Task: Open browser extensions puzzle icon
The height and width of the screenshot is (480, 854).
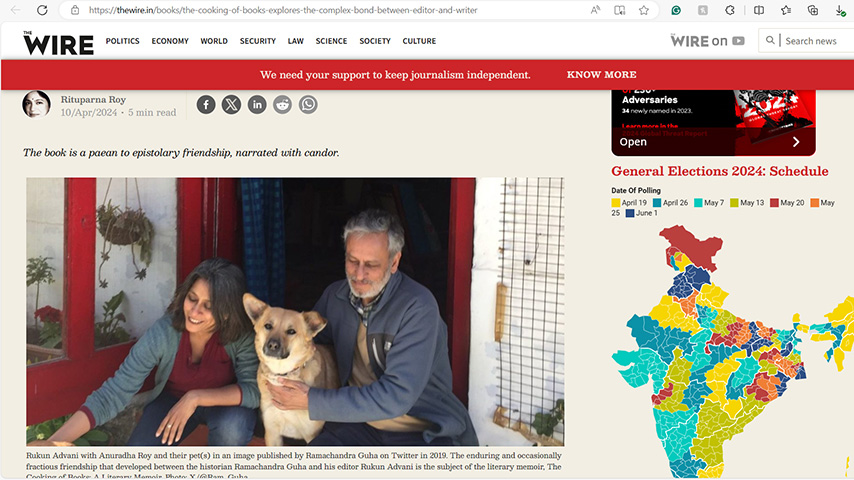Action: (730, 10)
